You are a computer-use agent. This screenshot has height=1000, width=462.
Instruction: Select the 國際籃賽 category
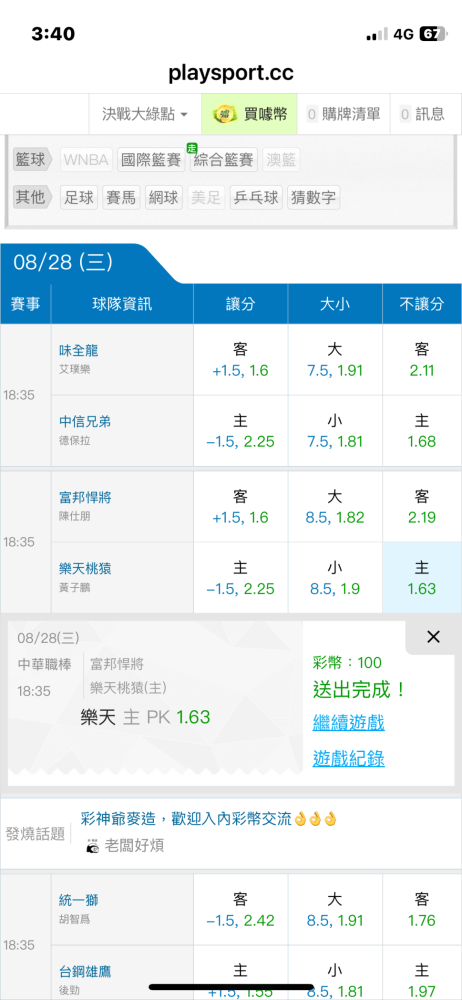tap(151, 159)
